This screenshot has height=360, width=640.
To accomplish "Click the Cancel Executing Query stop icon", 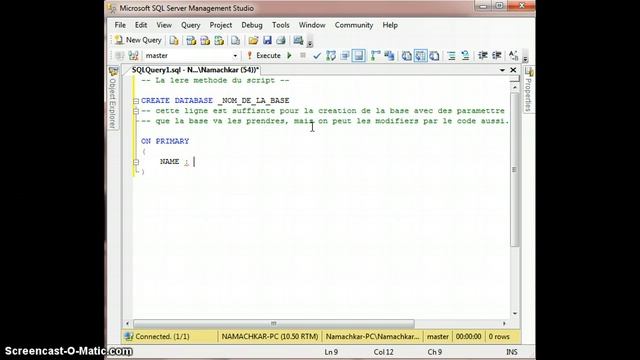I will [x=303, y=56].
